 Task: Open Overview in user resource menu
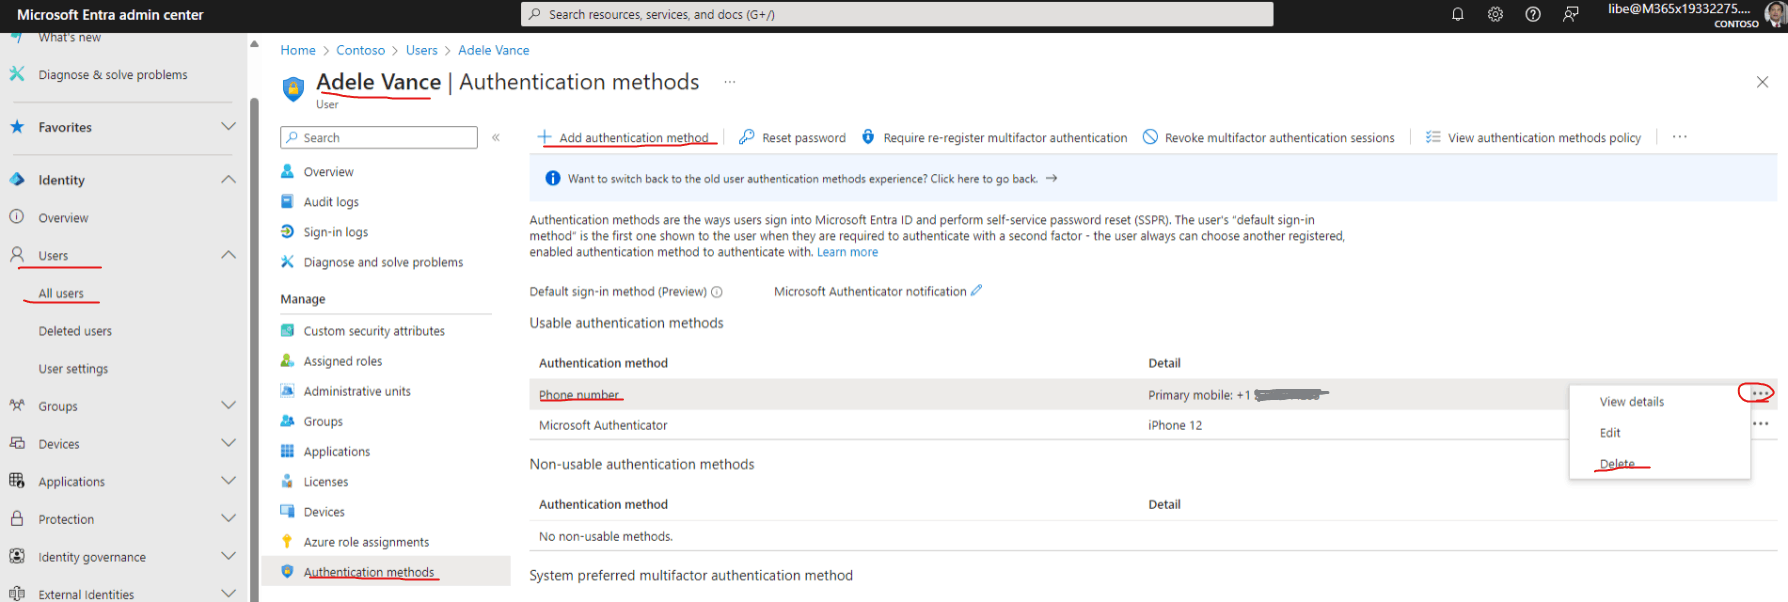(x=328, y=172)
